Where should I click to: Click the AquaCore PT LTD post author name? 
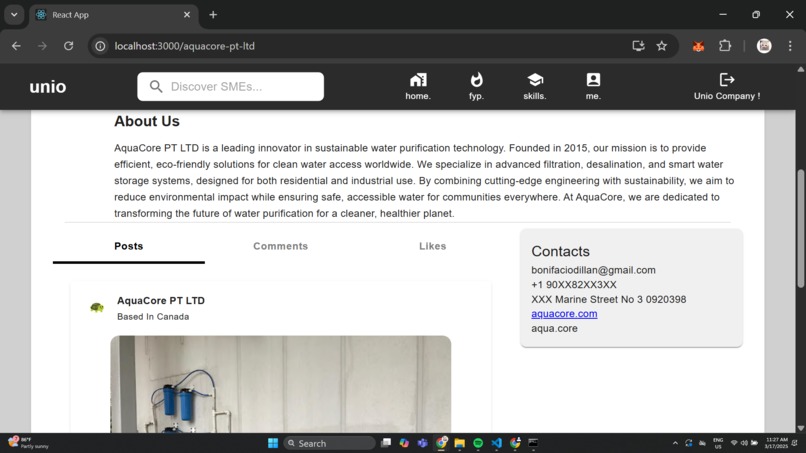tap(161, 301)
